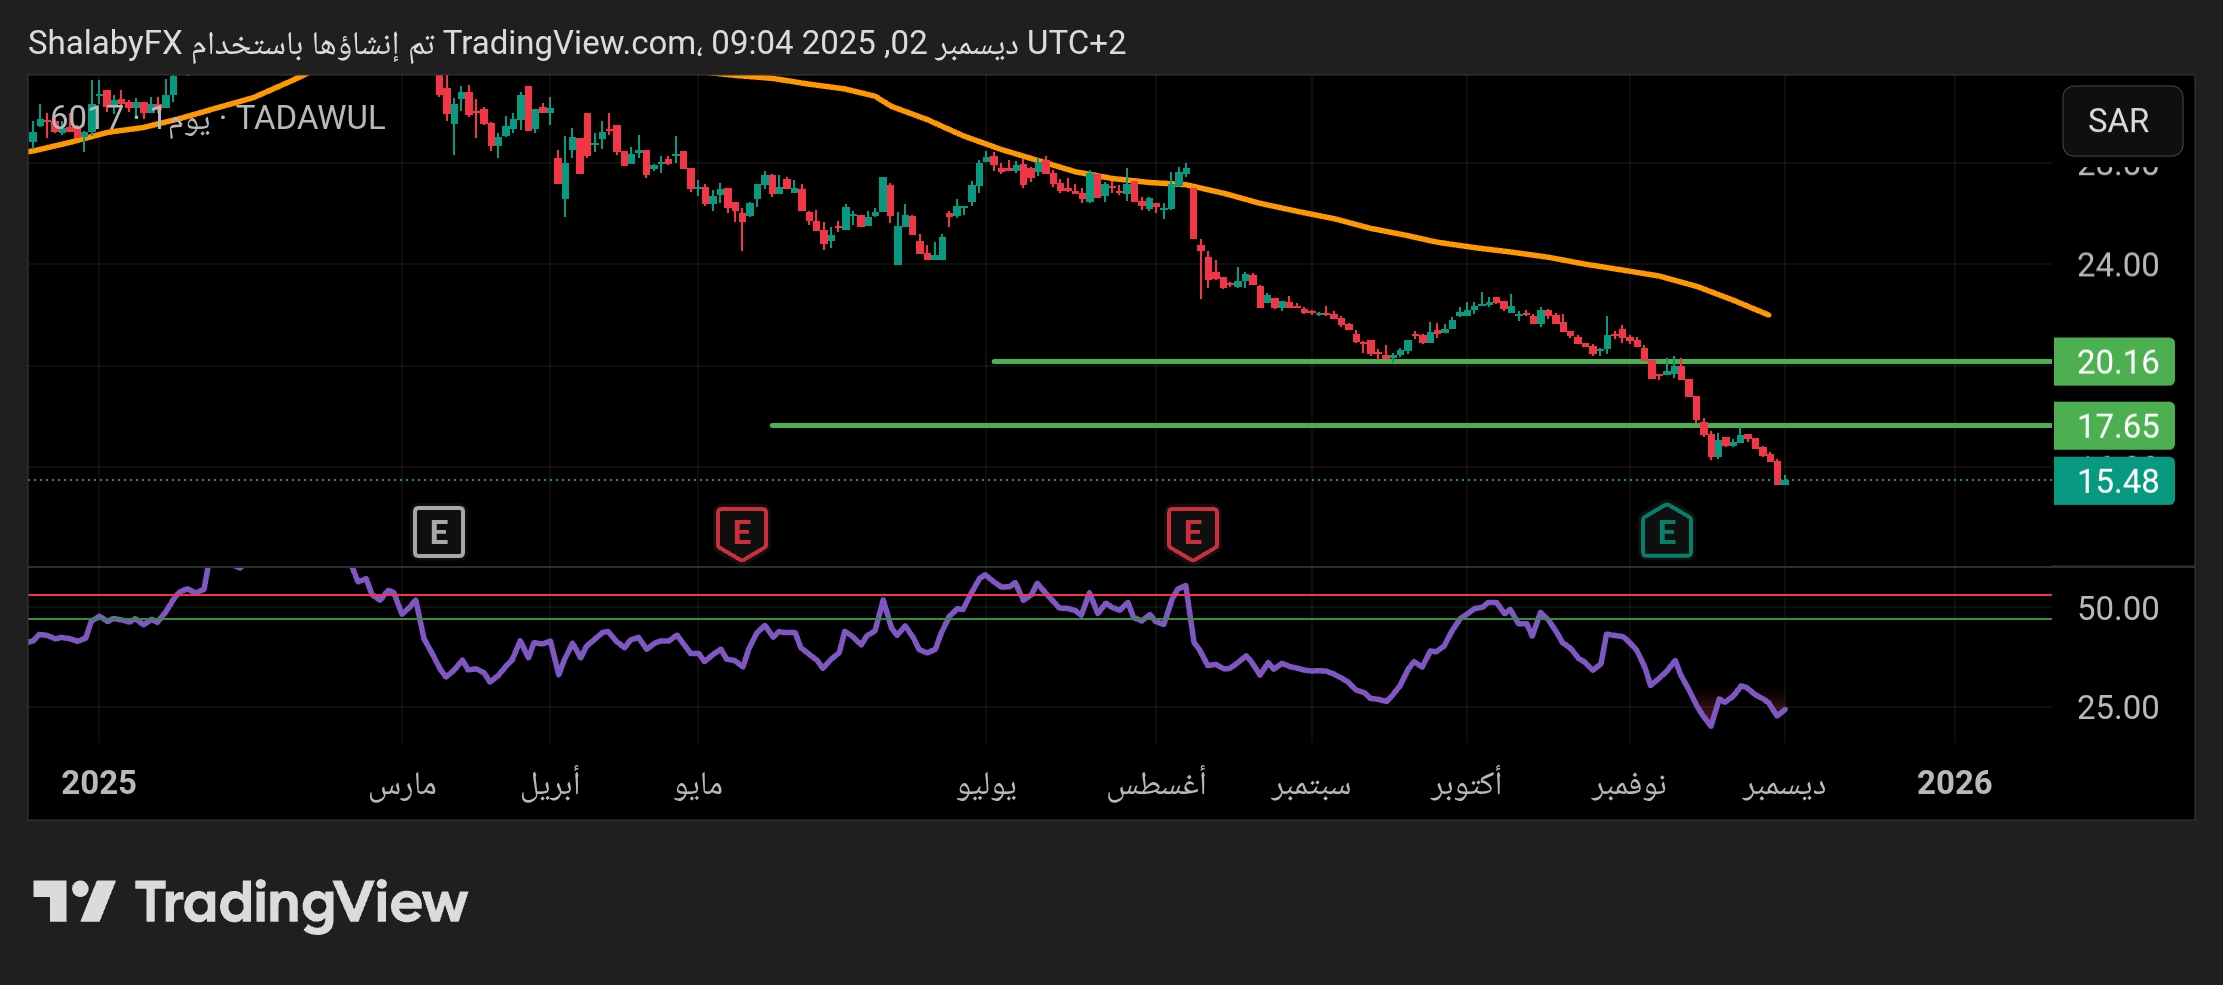
Task: Click the ShalabyFX username in header
Action: point(105,43)
